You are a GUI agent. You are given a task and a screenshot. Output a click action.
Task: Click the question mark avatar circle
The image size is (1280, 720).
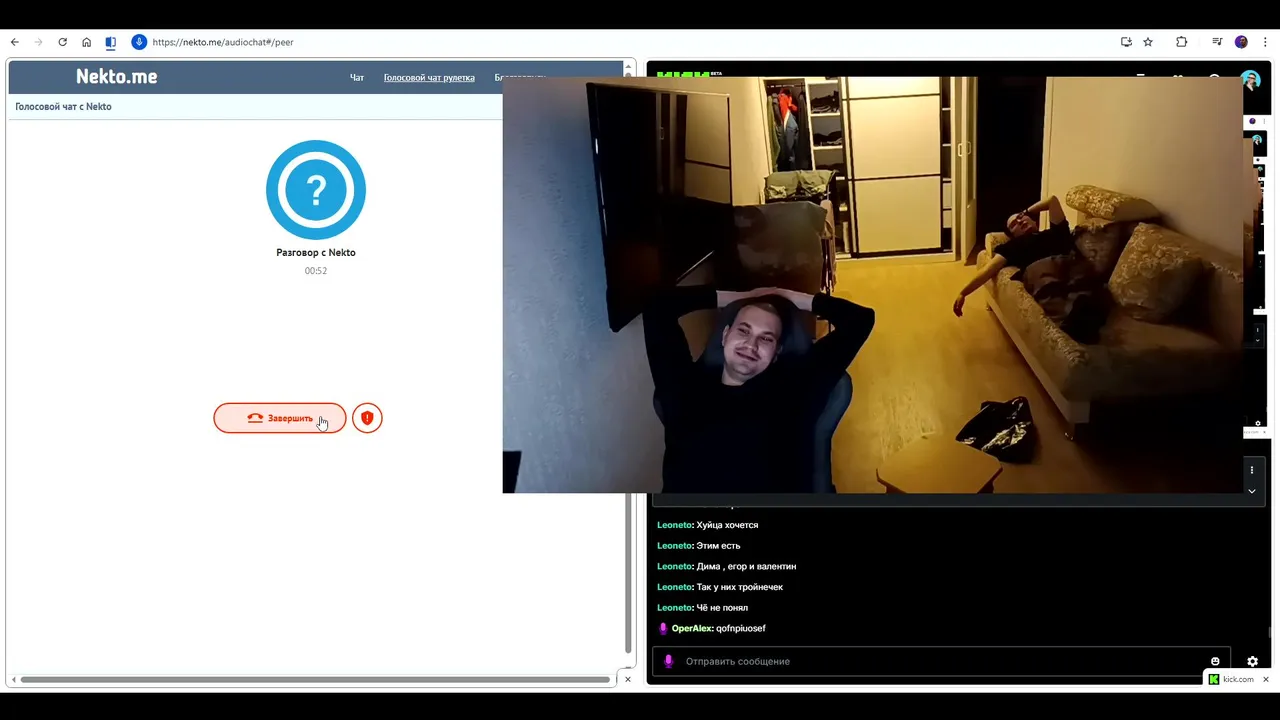316,190
